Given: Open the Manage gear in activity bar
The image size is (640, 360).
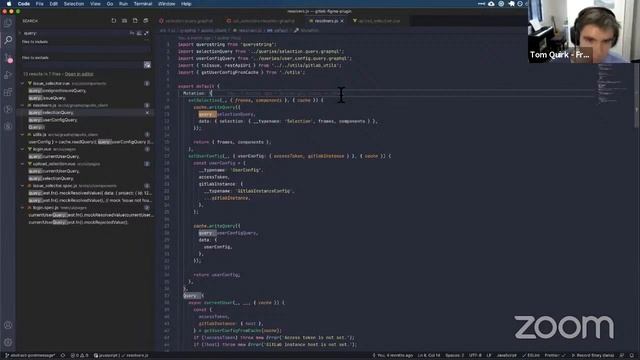Looking at the screenshot, I should pyautogui.click(x=8, y=342).
